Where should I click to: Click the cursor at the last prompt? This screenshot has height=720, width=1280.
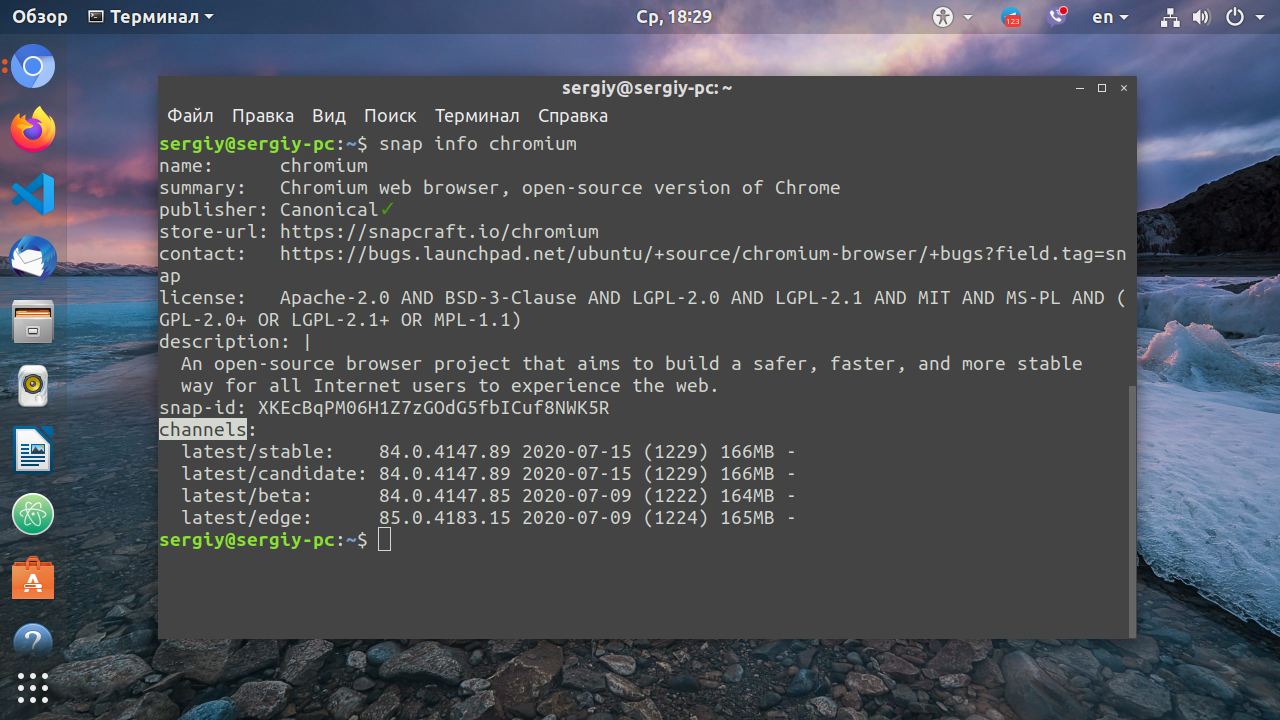pos(385,540)
